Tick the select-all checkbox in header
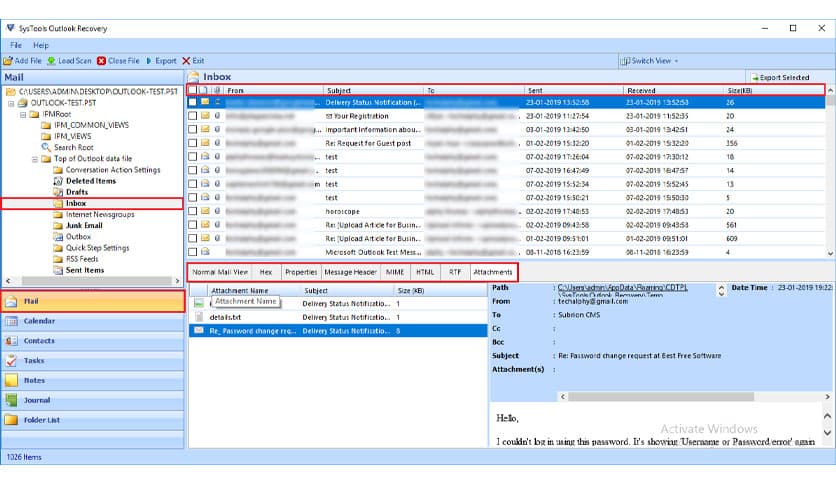Image resolution: width=836 pixels, height=484 pixels. (x=192, y=91)
